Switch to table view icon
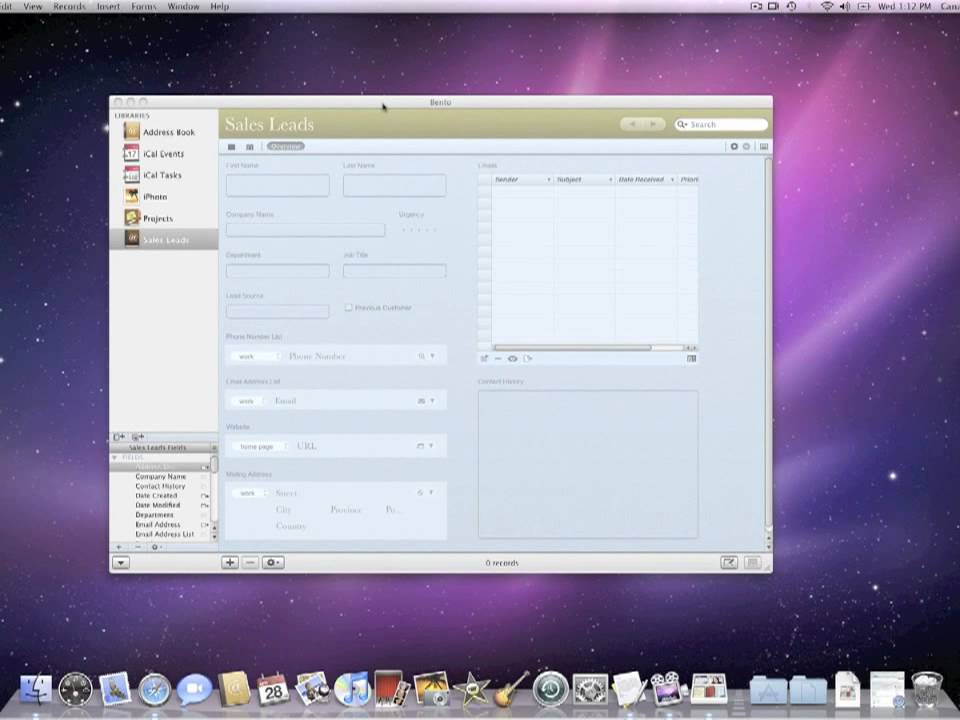The image size is (960, 720). [x=250, y=147]
